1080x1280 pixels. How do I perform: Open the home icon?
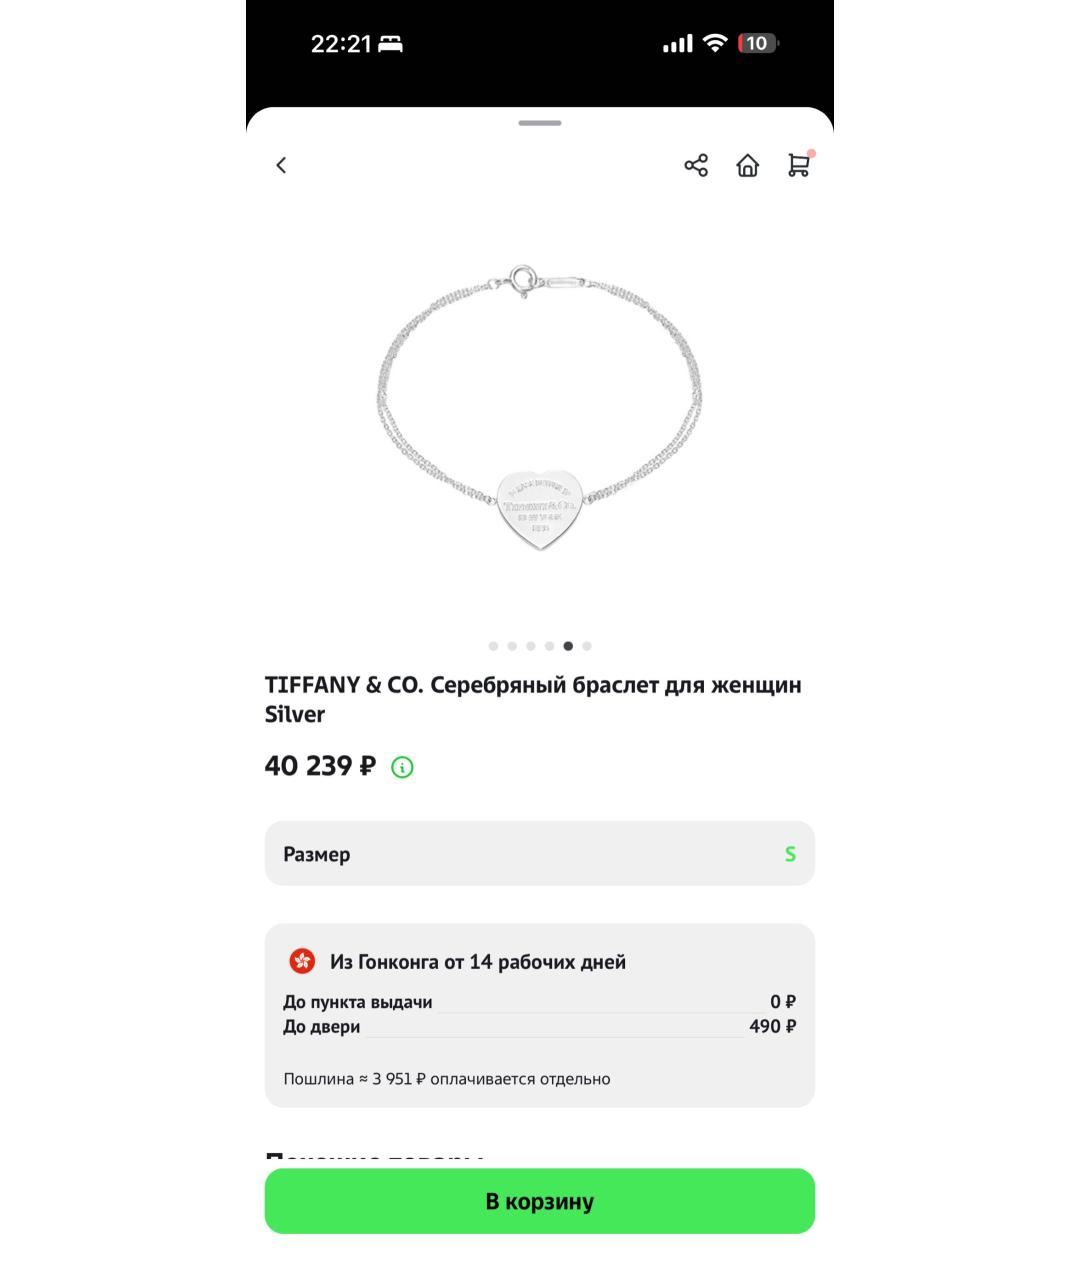click(748, 165)
